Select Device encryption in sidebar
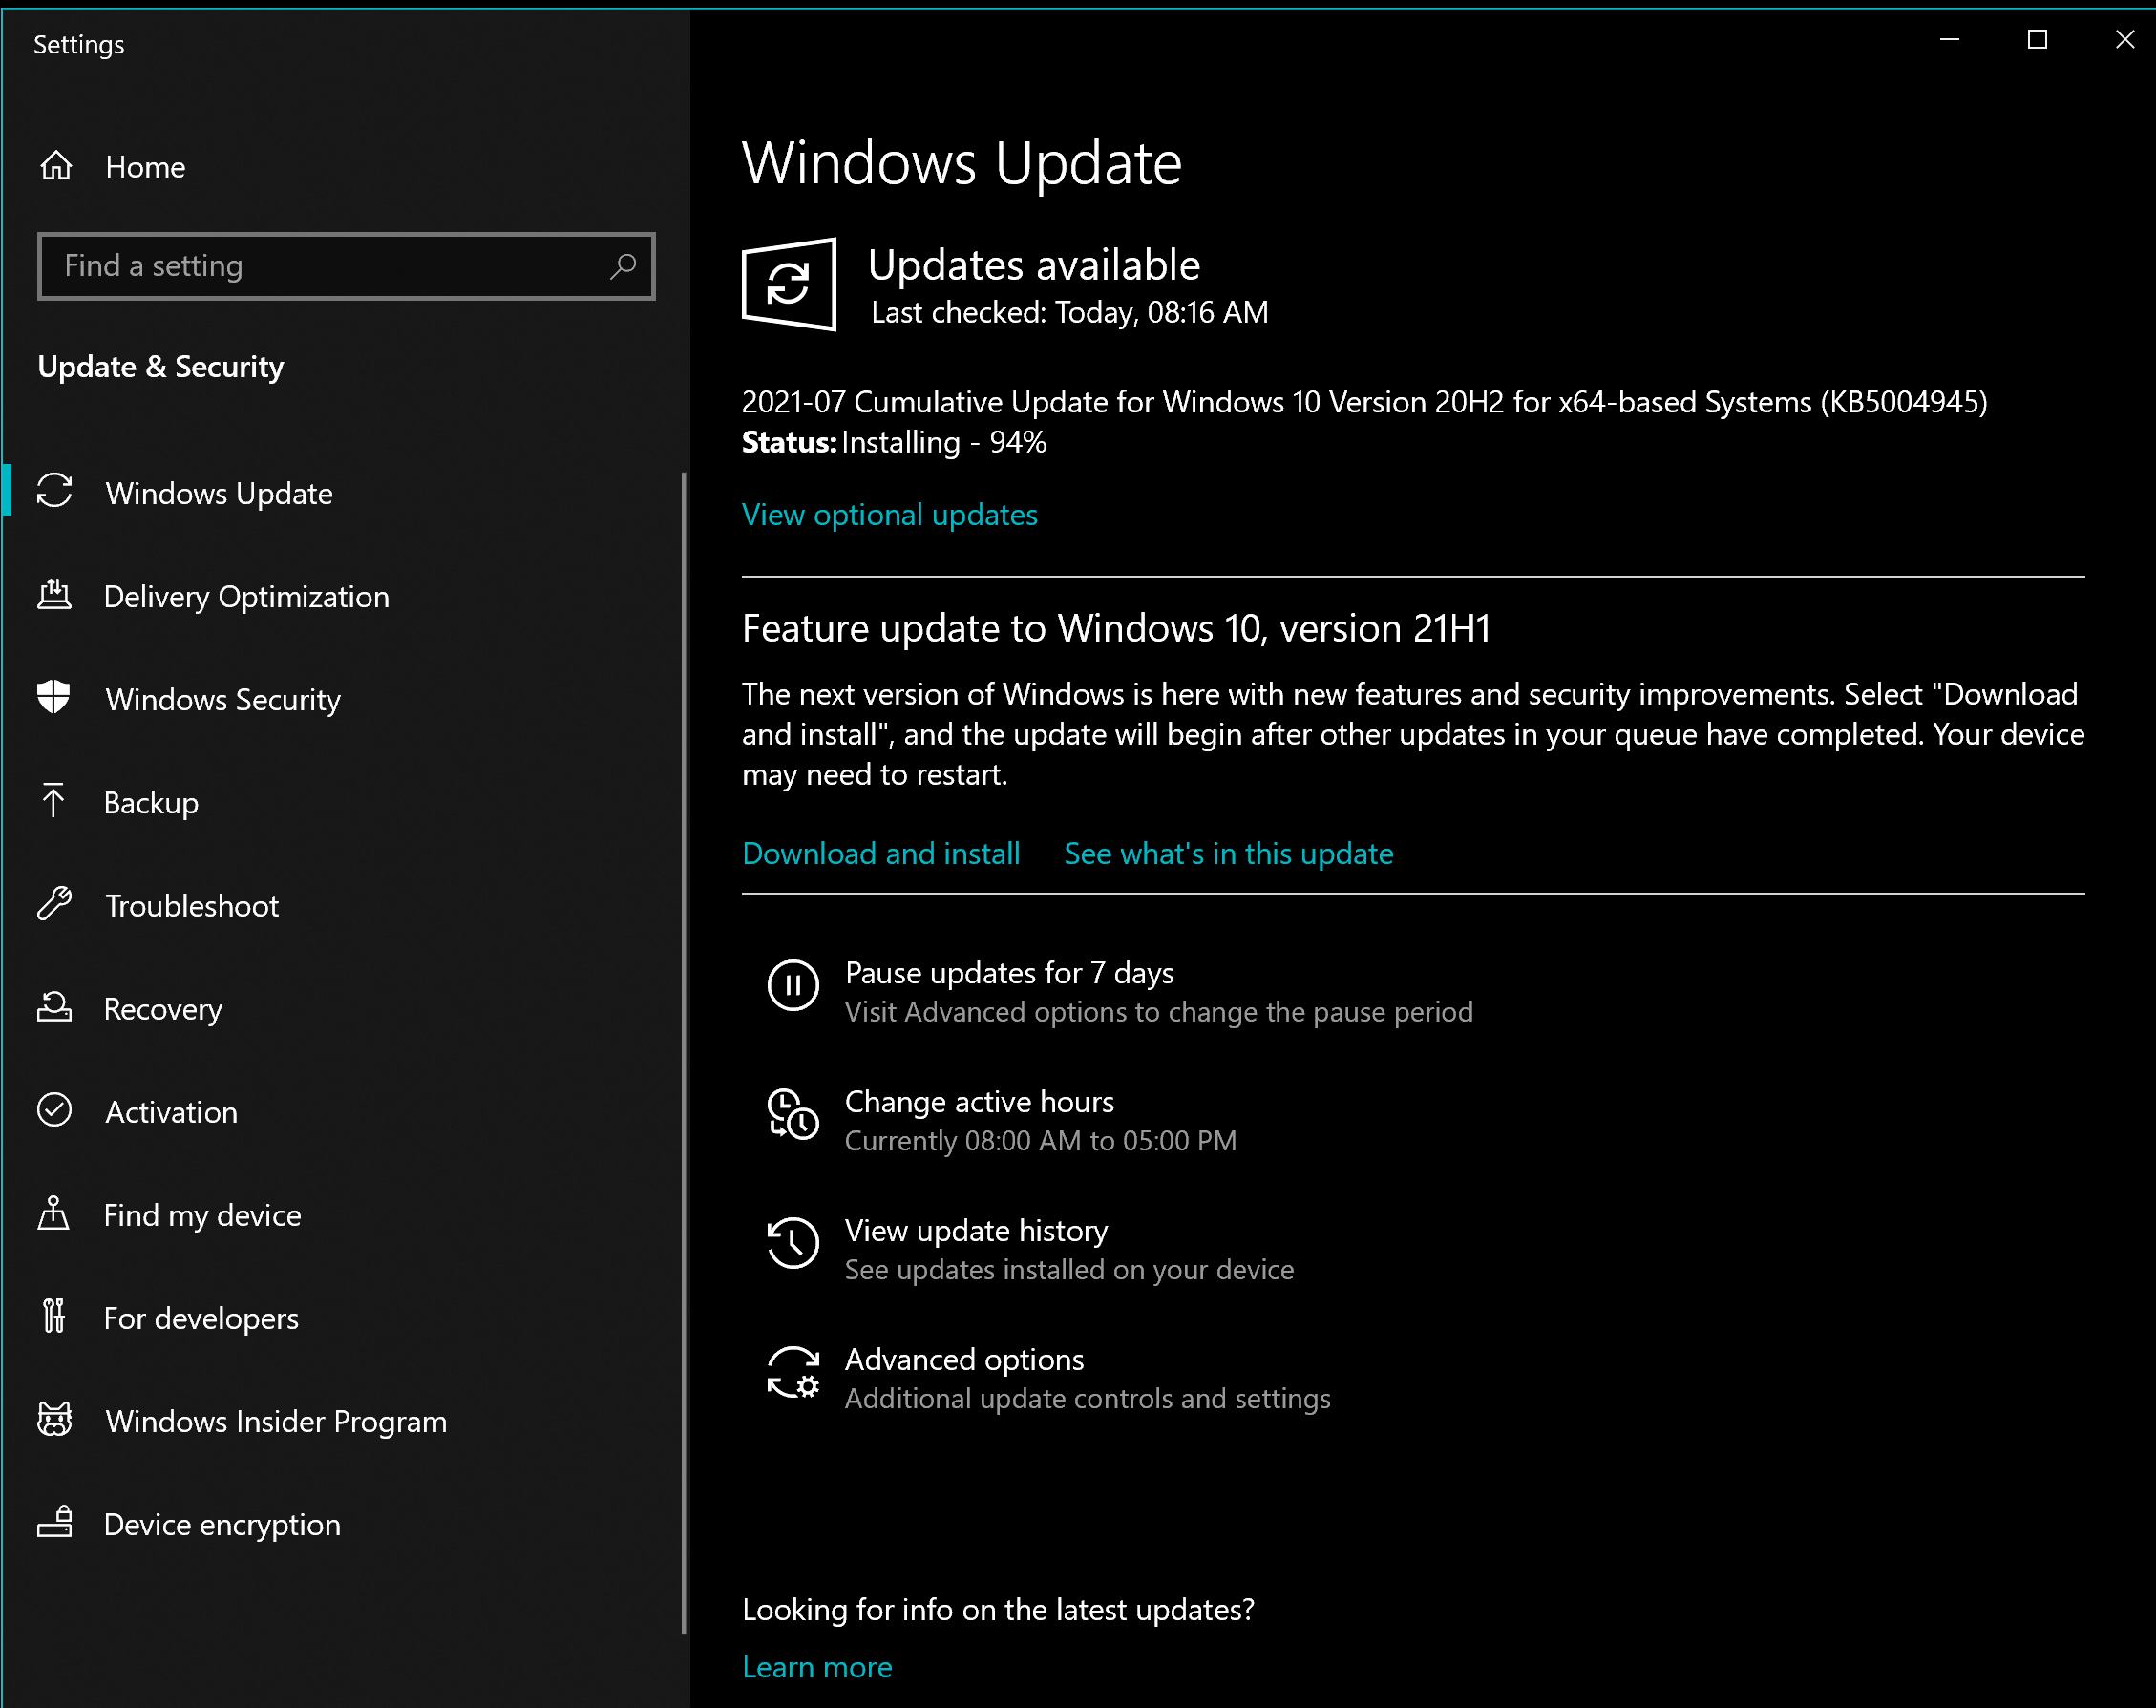 (222, 1524)
